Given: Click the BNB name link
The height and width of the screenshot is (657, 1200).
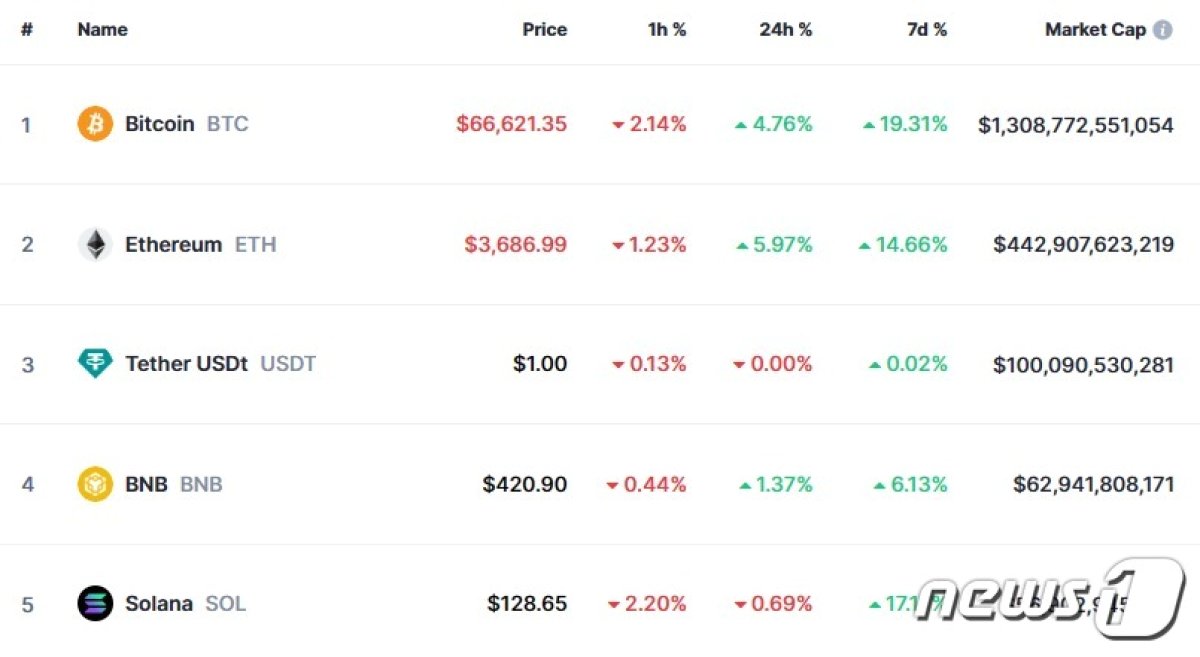Looking at the screenshot, I should pyautogui.click(x=146, y=484).
